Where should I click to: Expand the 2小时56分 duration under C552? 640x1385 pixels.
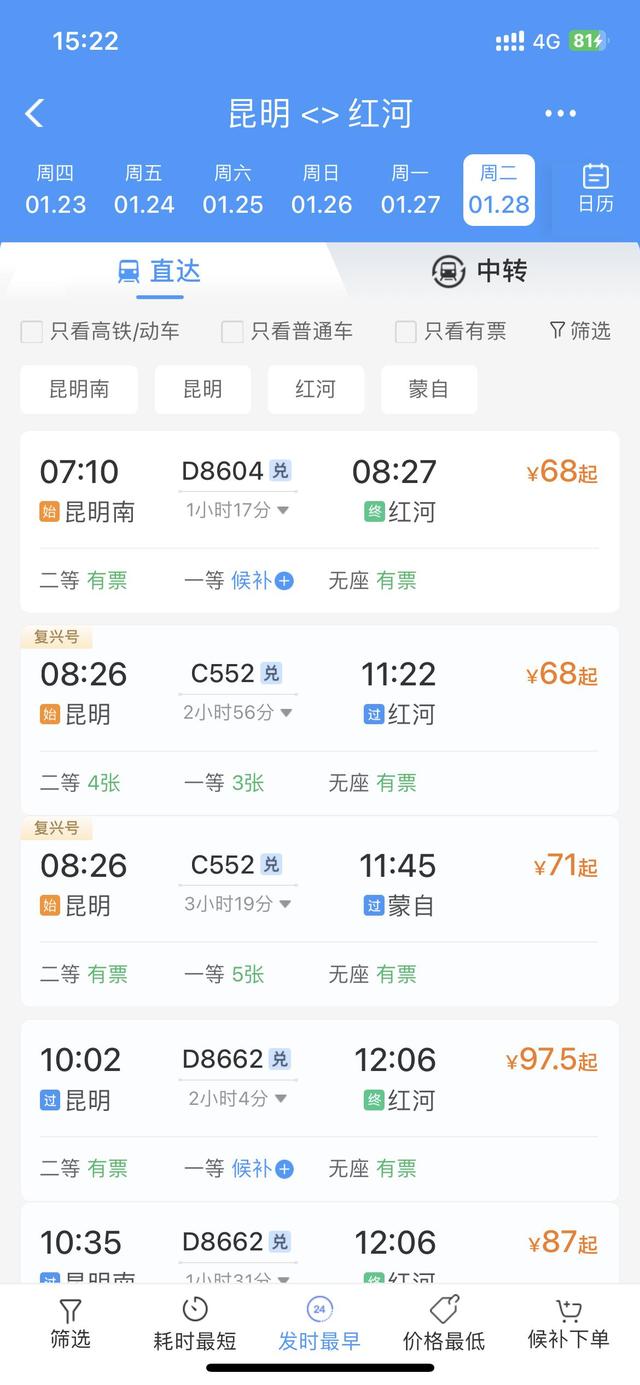click(x=237, y=714)
